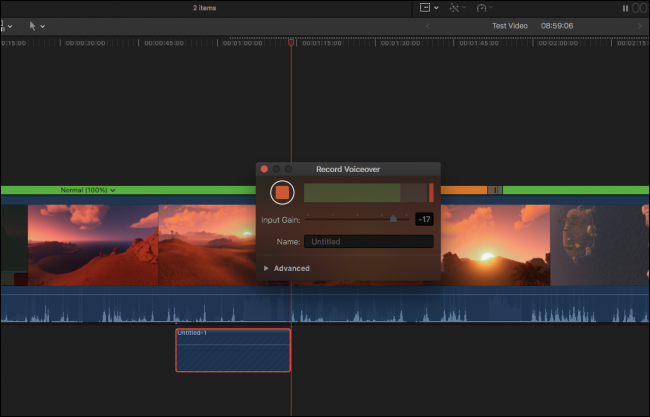650x417 pixels.
Task: Open the clip appearance options in toolbar
Action: 428,8
